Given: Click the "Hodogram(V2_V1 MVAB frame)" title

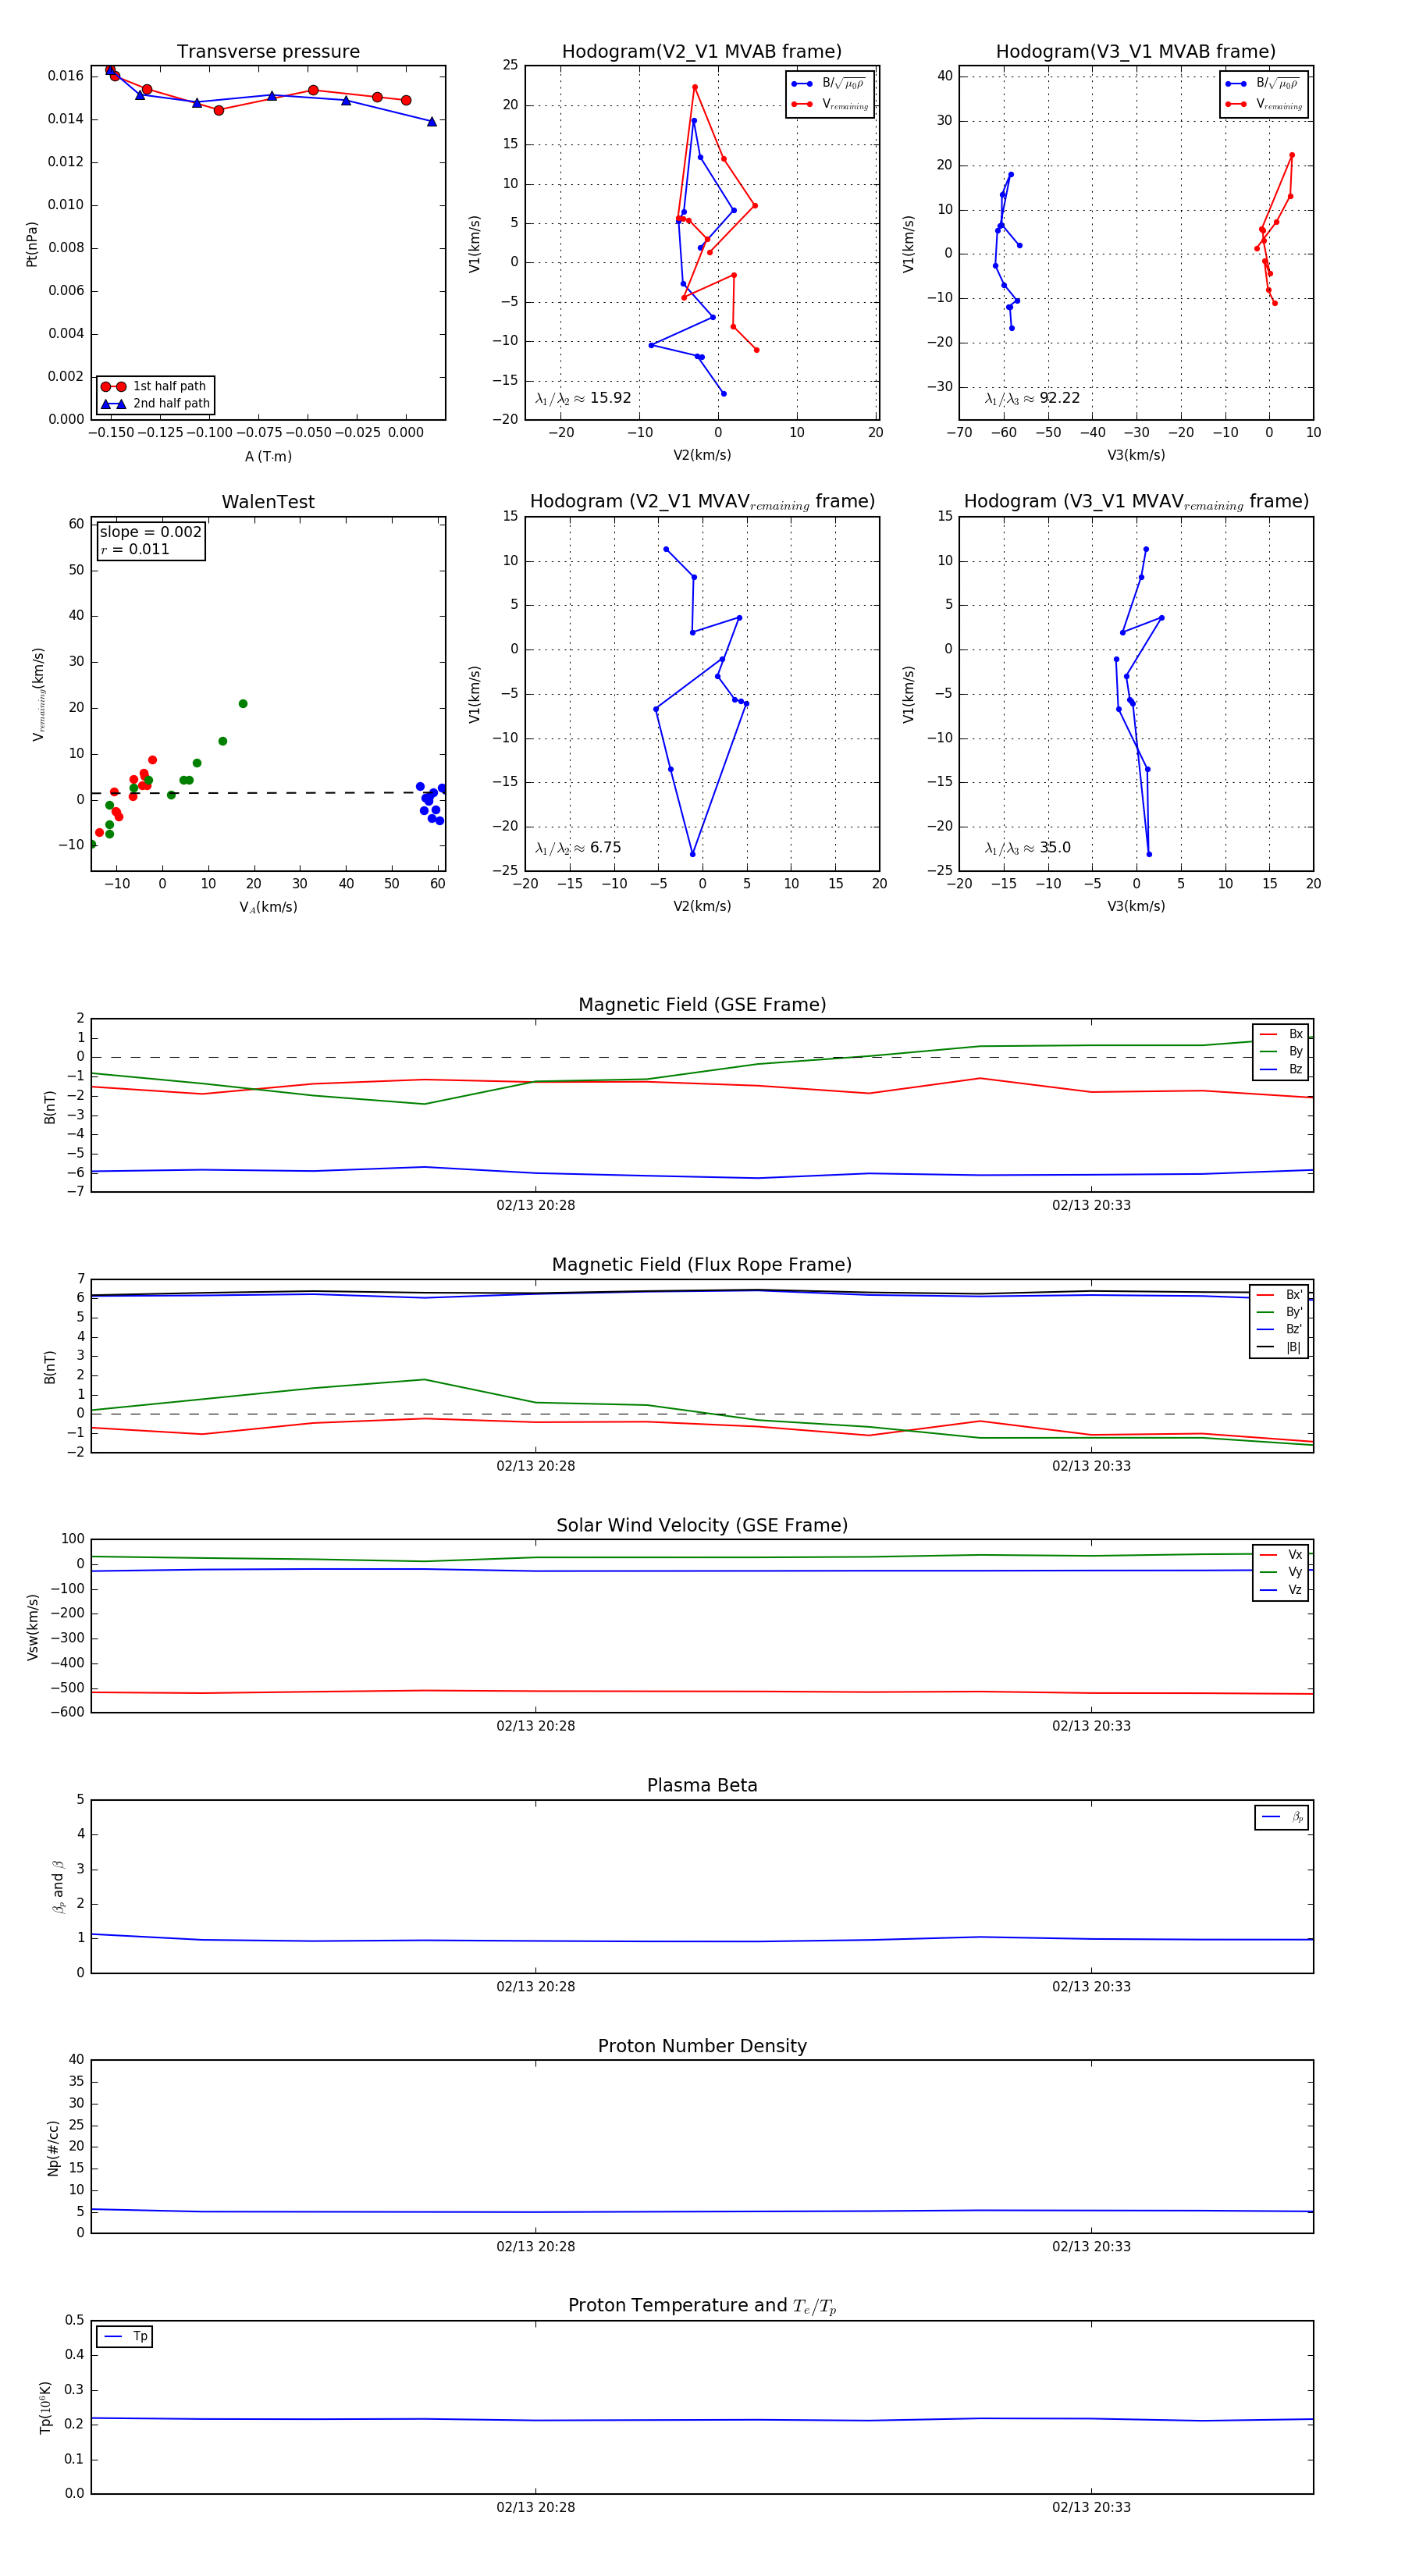Looking at the screenshot, I should 702,52.
